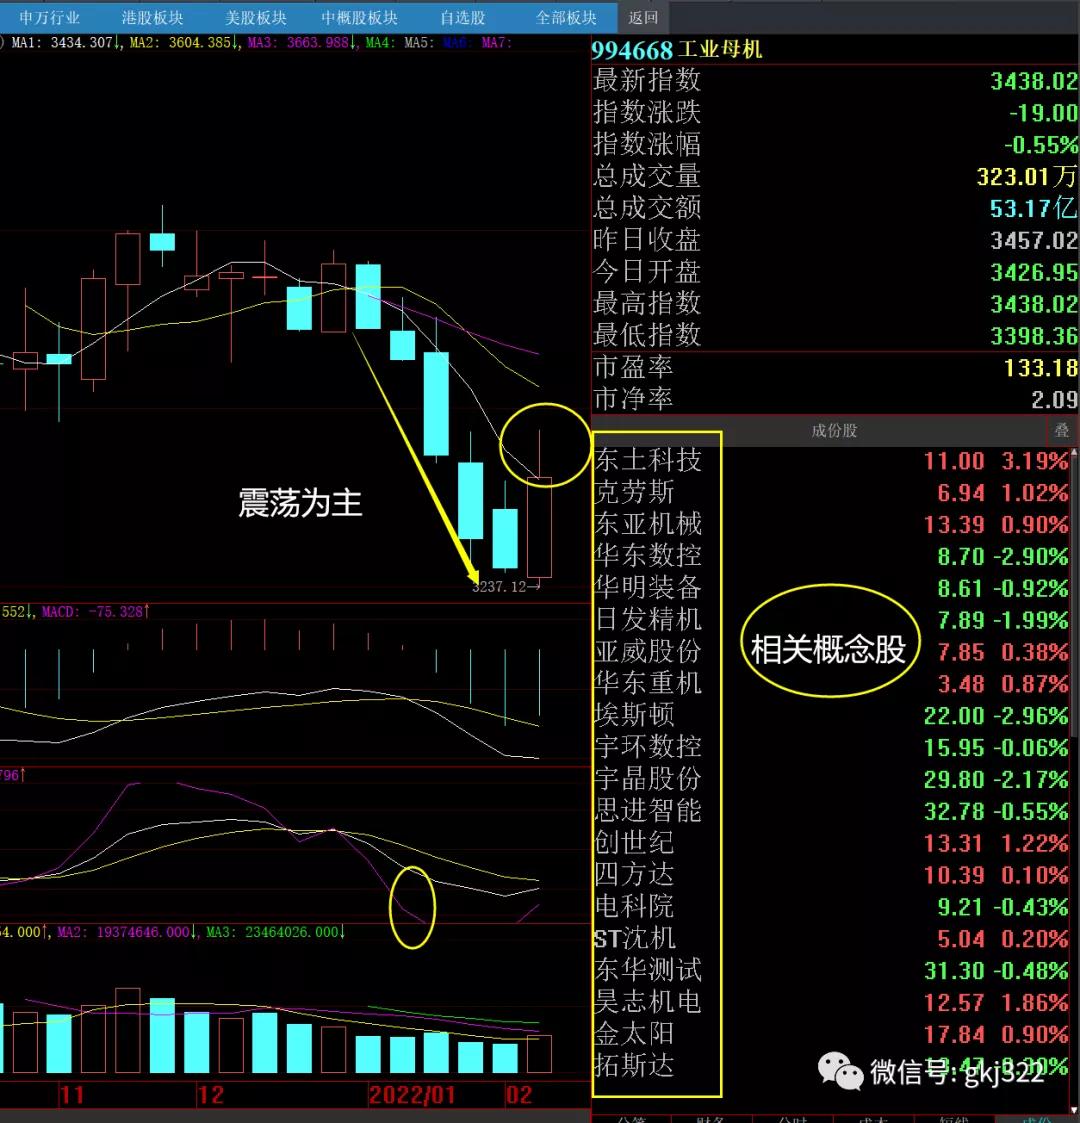Select the 昊志机电 stock row
The height and width of the screenshot is (1123, 1080).
(831, 1003)
